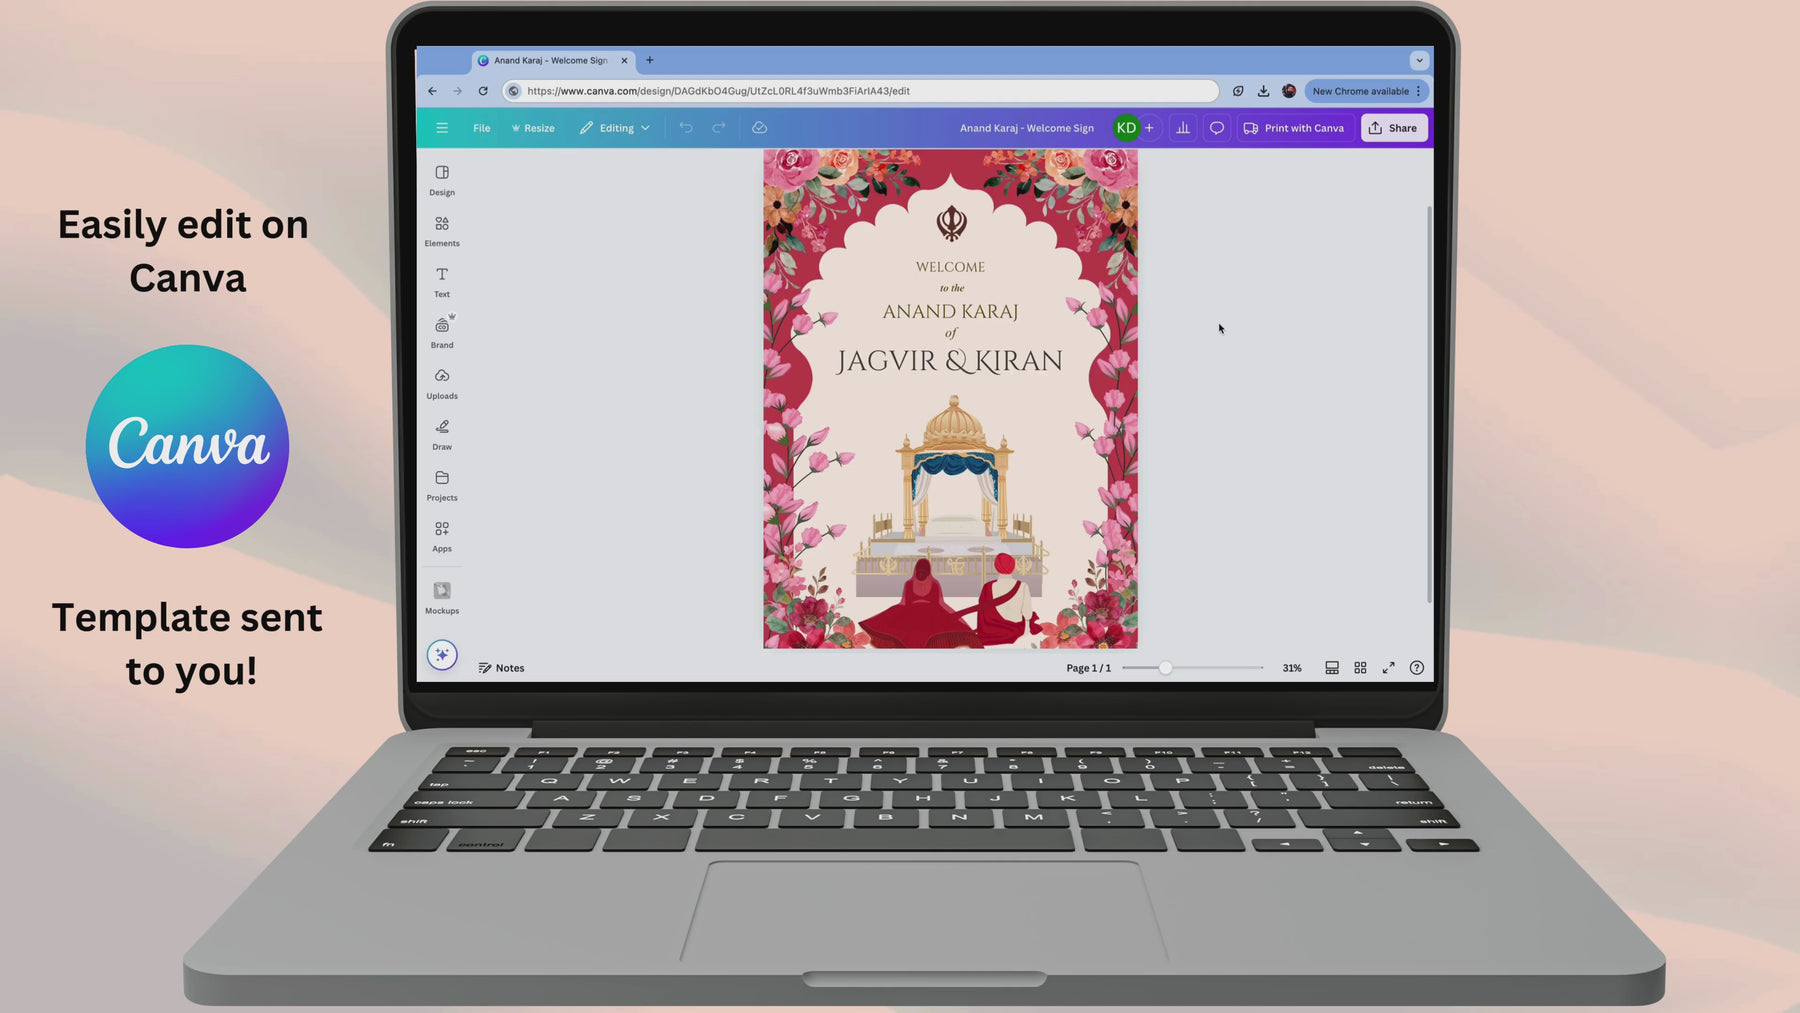Image resolution: width=1800 pixels, height=1013 pixels.
Task: Open Chrome profile avatar
Action: coord(1289,91)
